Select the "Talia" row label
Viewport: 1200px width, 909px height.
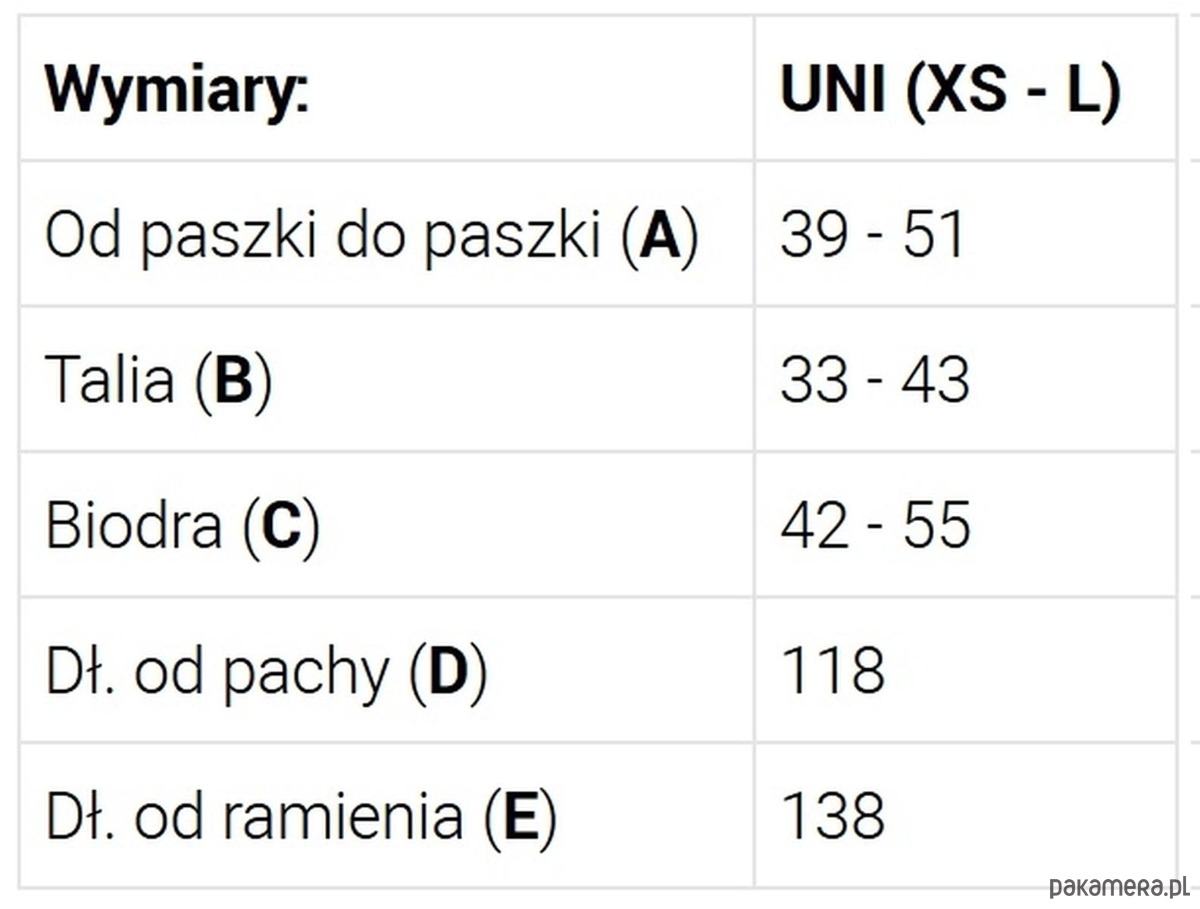tap(110, 381)
